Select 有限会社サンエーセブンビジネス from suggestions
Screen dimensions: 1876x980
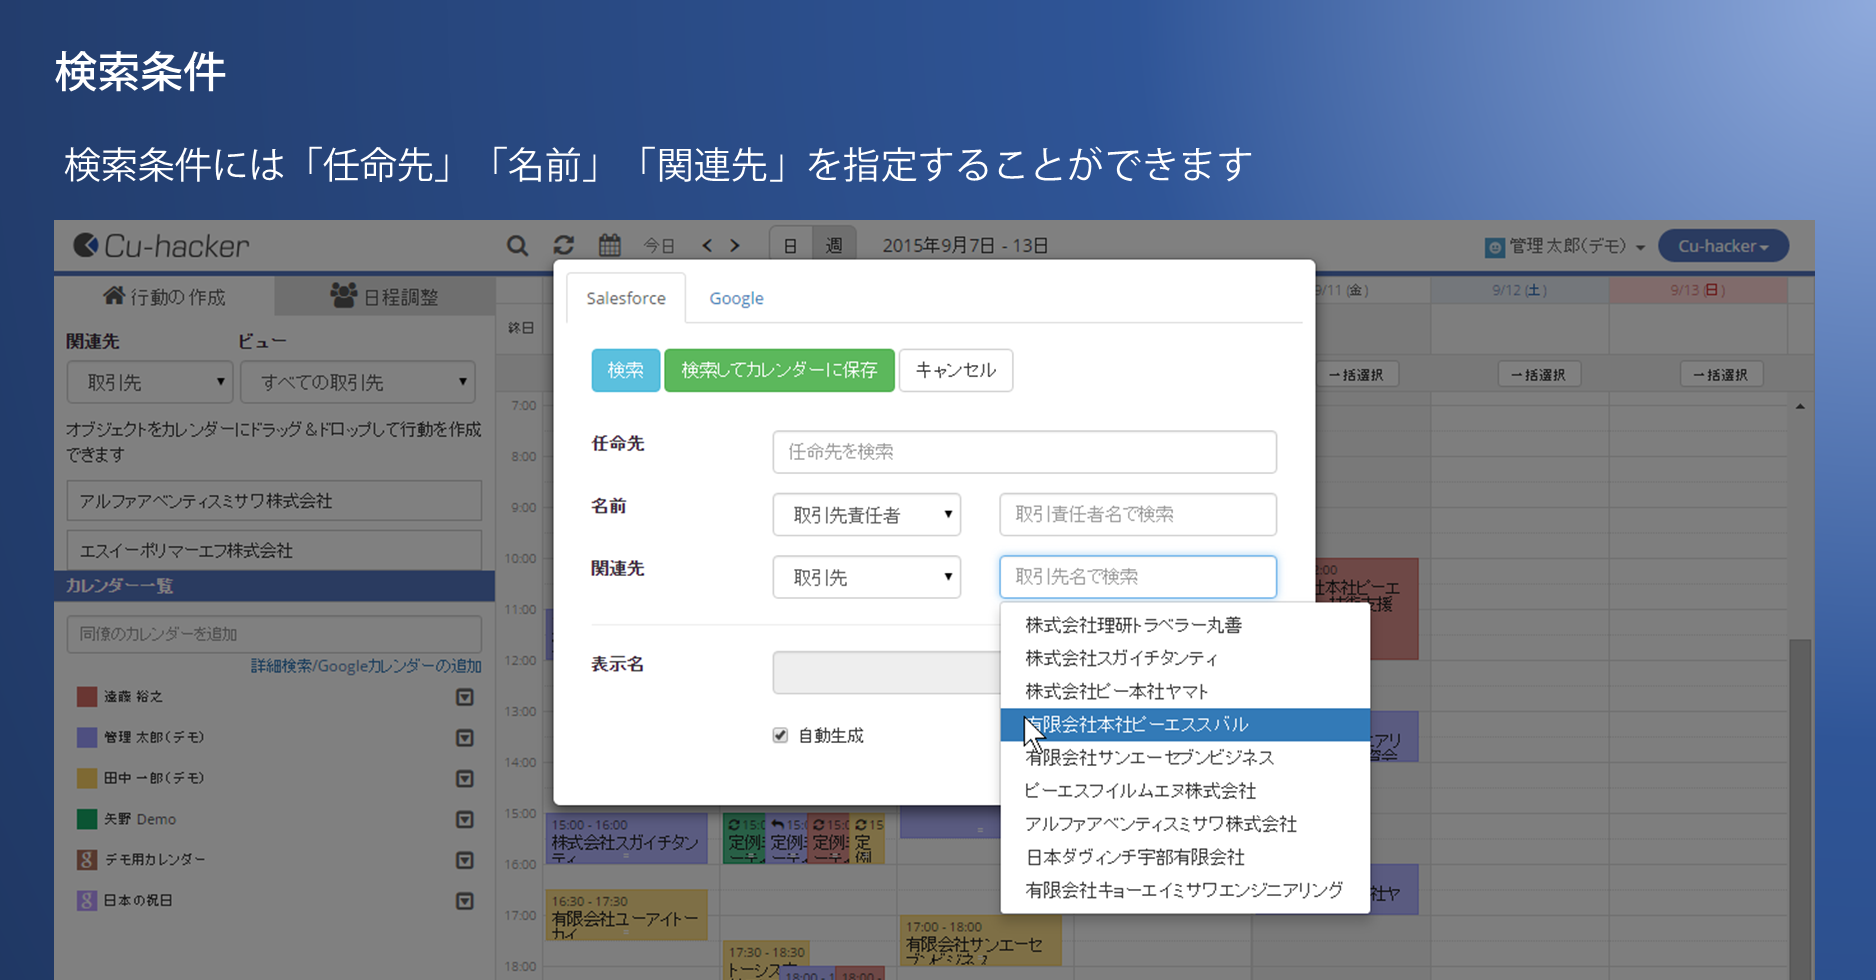click(x=1185, y=757)
